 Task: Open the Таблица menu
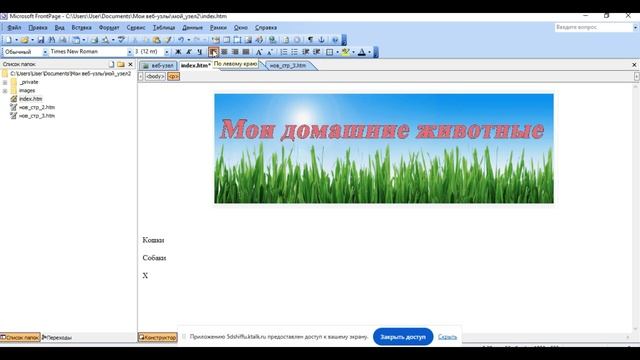(x=164, y=28)
